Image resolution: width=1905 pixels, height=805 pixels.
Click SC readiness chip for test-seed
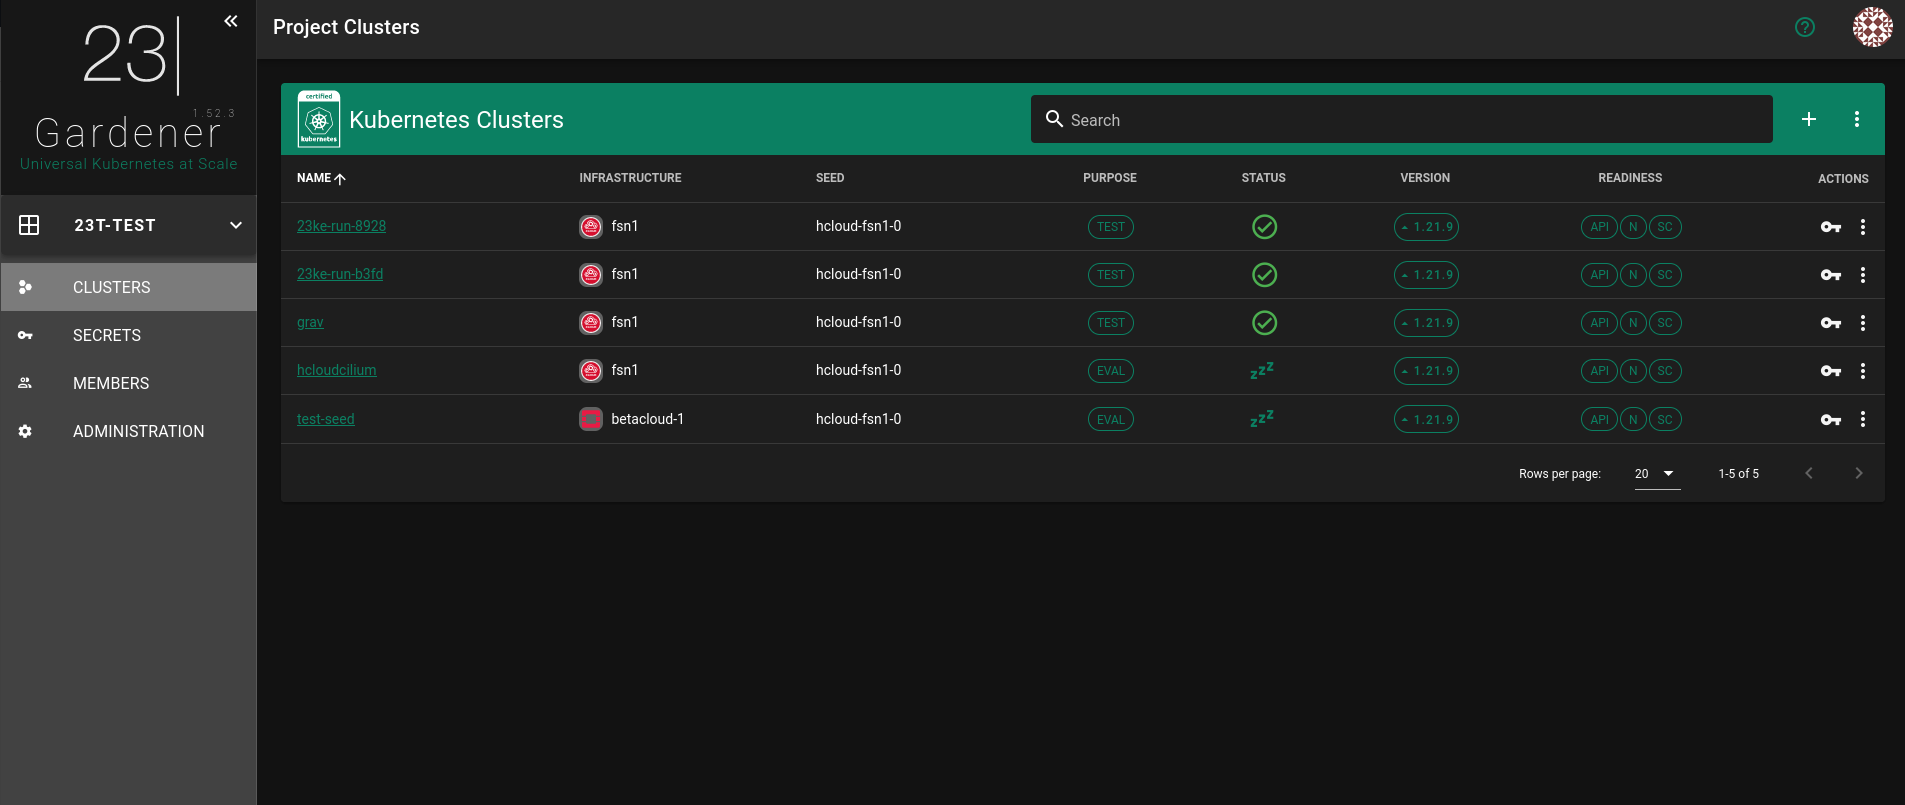pos(1665,420)
